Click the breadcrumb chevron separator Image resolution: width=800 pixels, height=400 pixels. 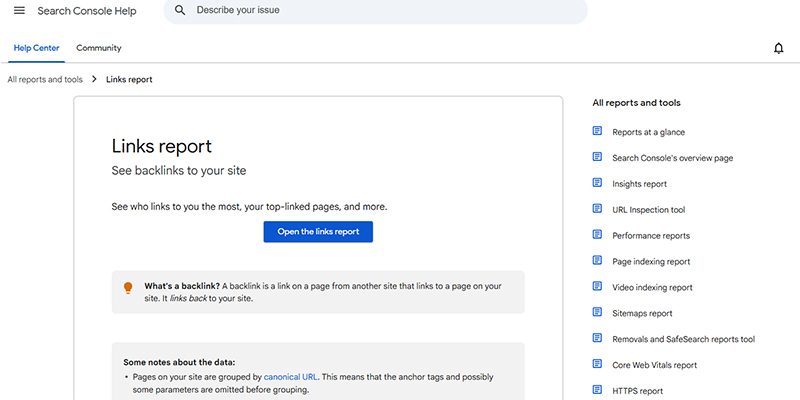click(94, 80)
